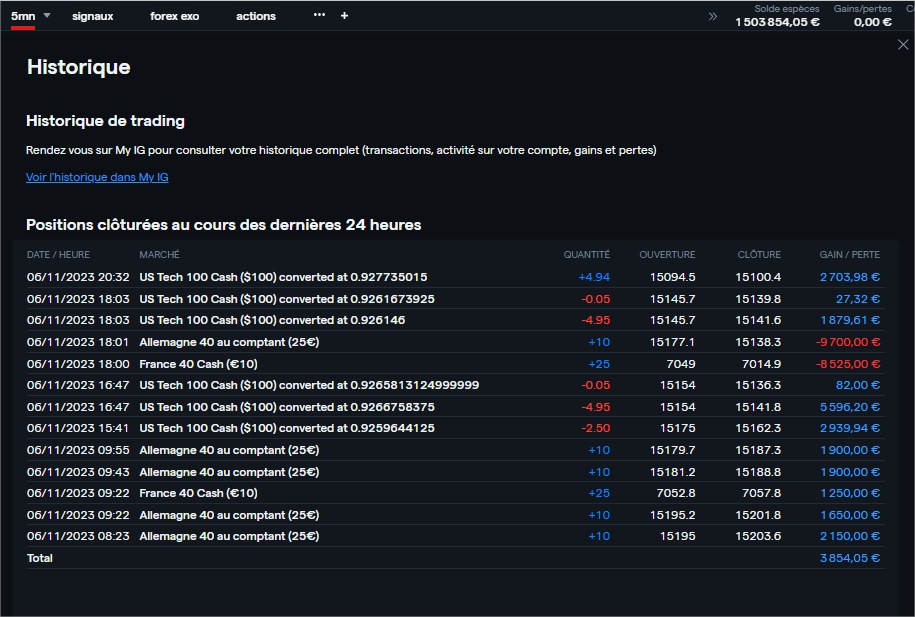Image resolution: width=915 pixels, height=617 pixels.
Task: Expand the account balance bar chevrons
Action: coord(713,16)
